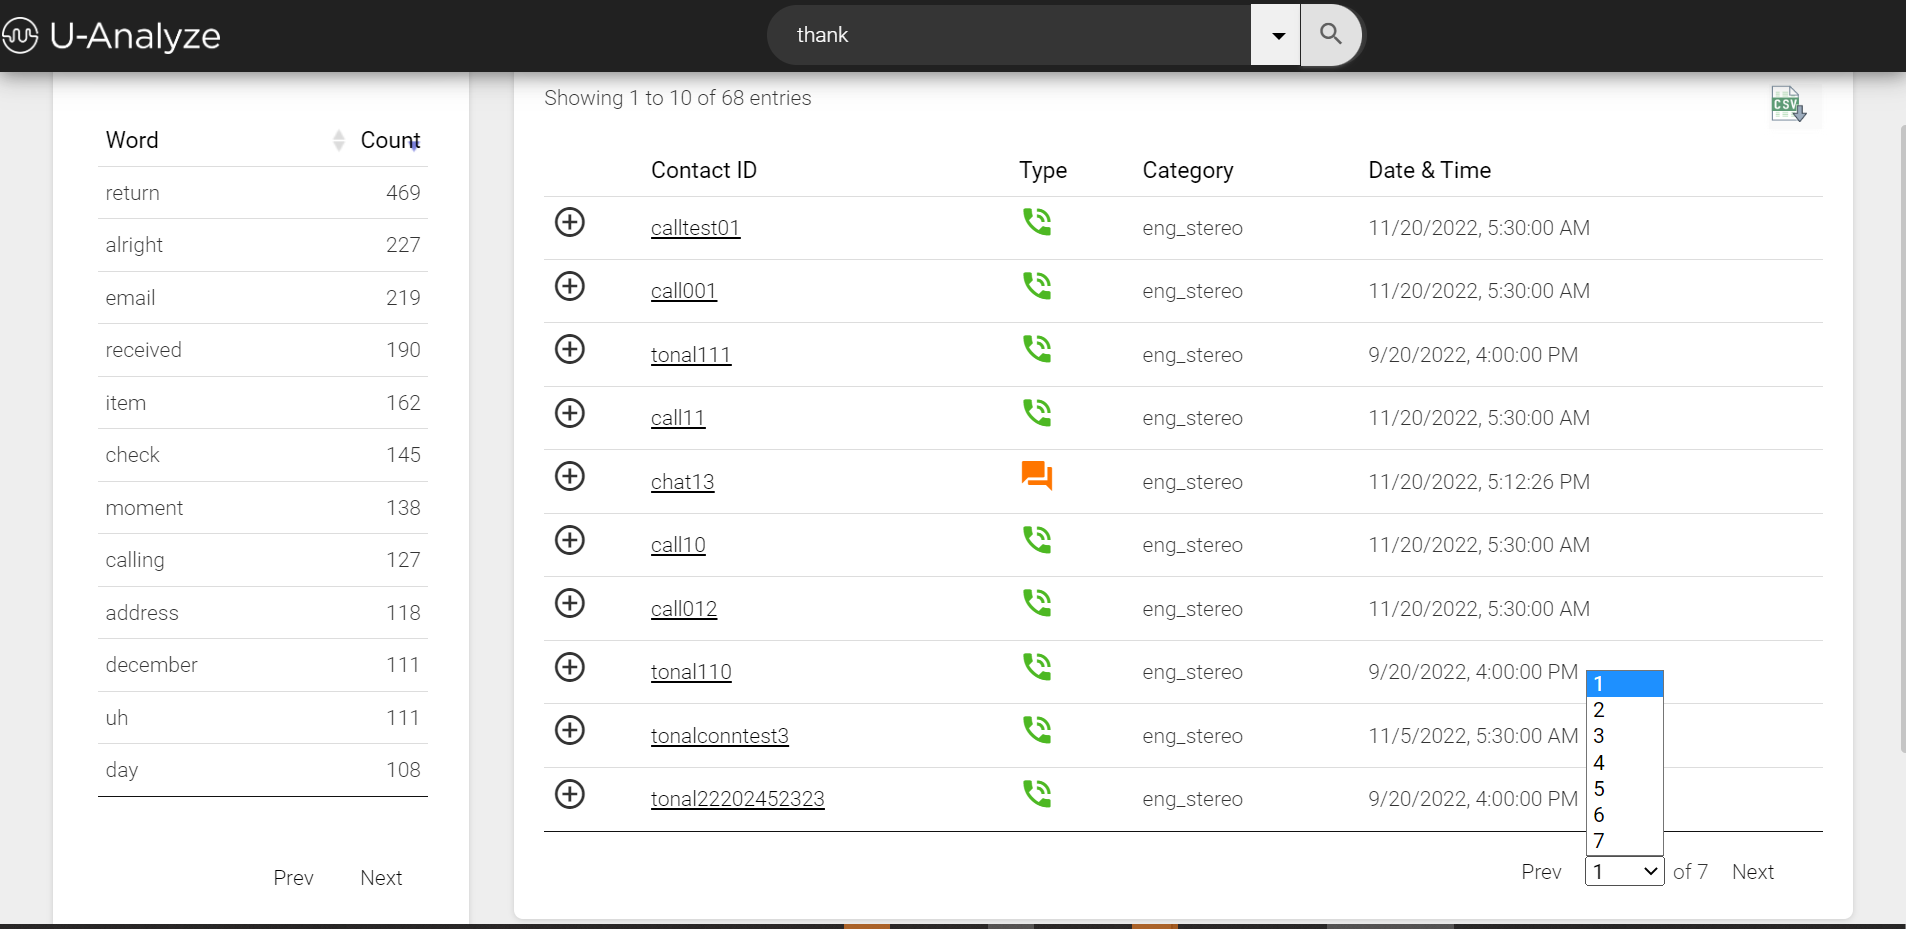Select page 6 in the page dropdown list
This screenshot has width=1906, height=929.
click(x=1624, y=815)
